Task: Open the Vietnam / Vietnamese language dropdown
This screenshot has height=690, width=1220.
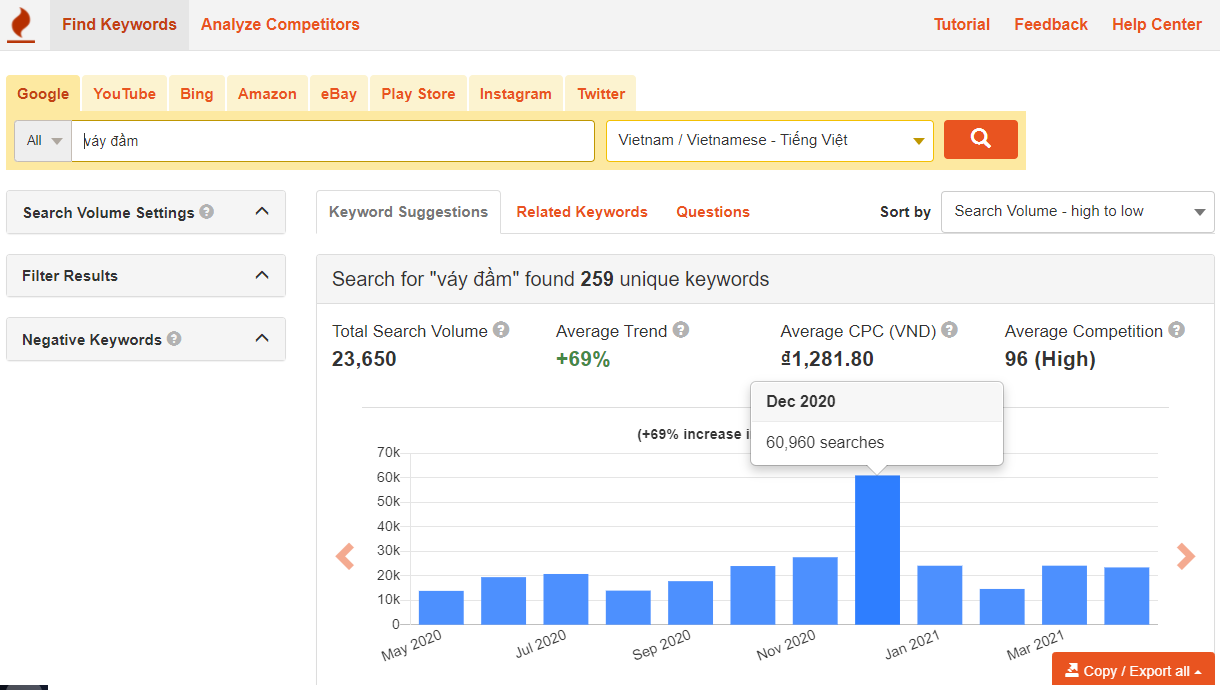Action: (x=770, y=141)
